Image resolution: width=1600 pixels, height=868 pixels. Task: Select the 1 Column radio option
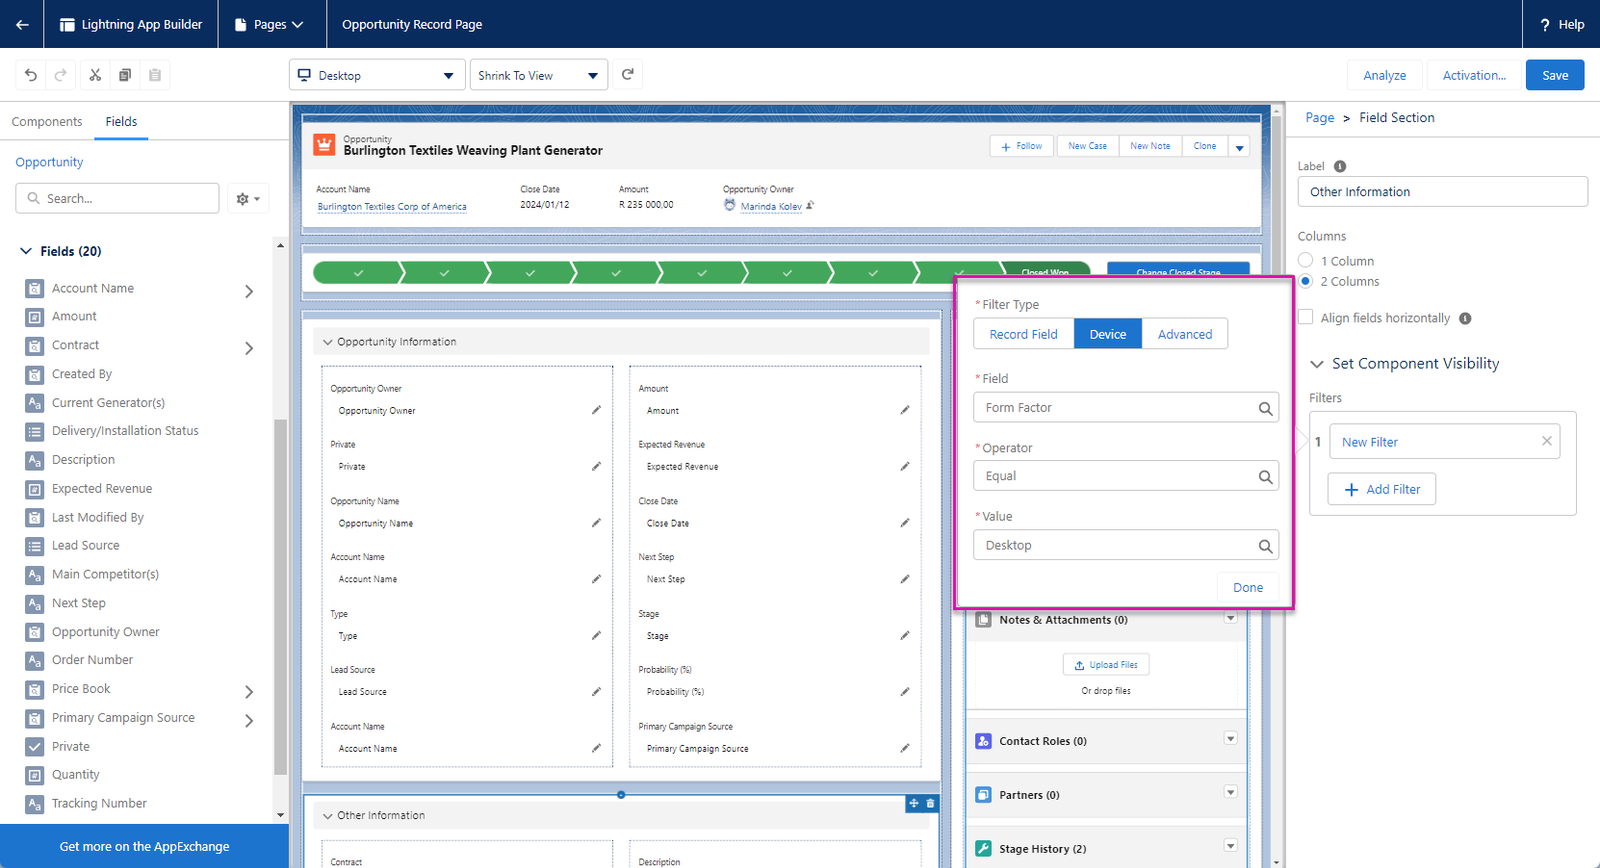(x=1306, y=260)
